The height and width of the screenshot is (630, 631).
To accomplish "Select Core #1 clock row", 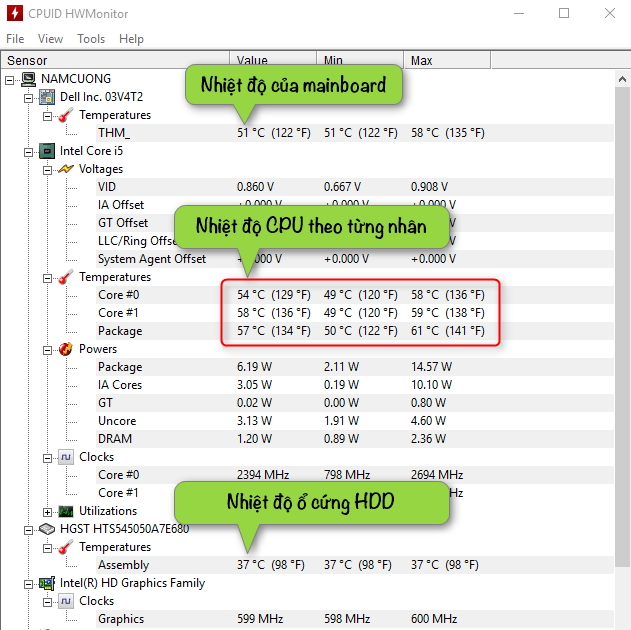I will click(355, 493).
